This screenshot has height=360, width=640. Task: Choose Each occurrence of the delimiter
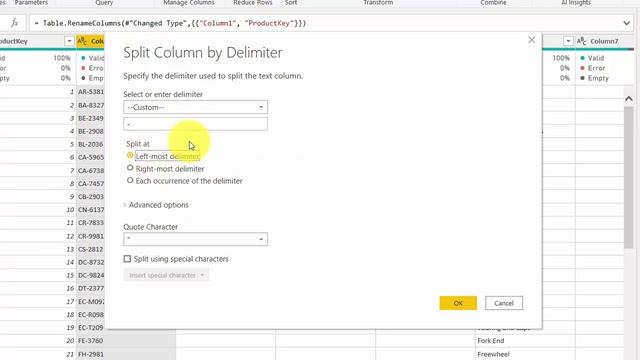[130, 180]
